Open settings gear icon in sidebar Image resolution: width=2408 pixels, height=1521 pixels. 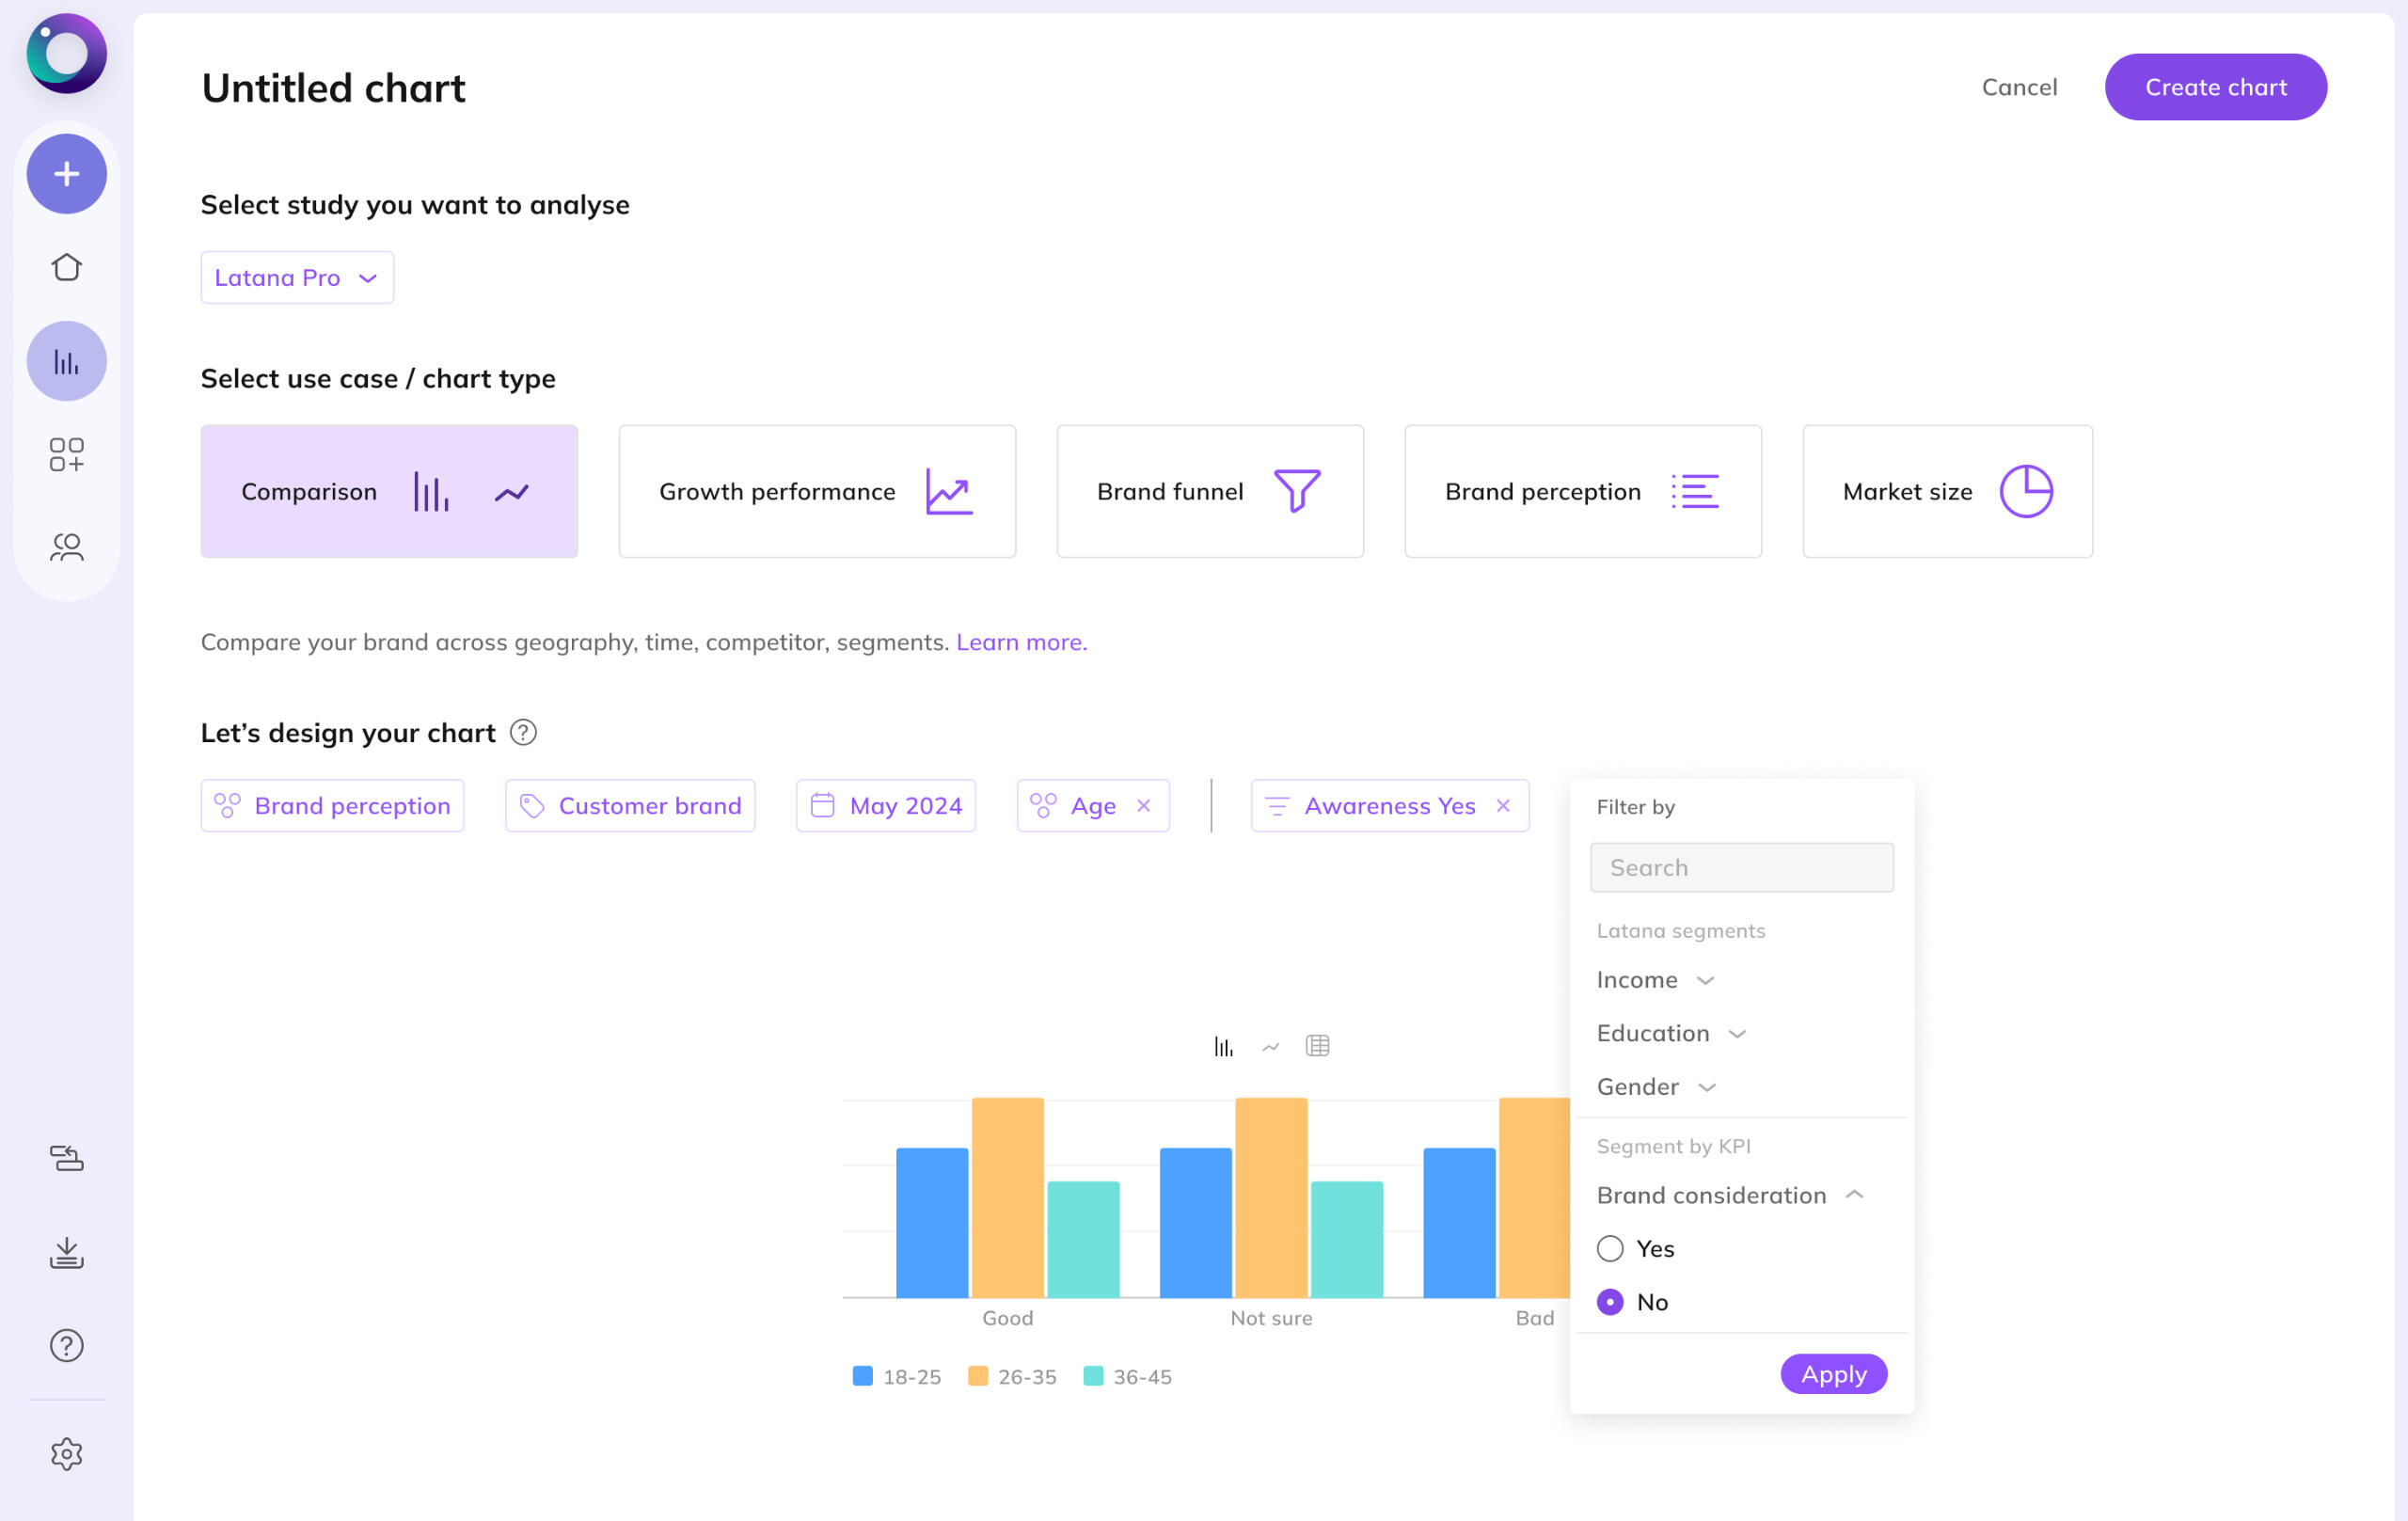(66, 1453)
